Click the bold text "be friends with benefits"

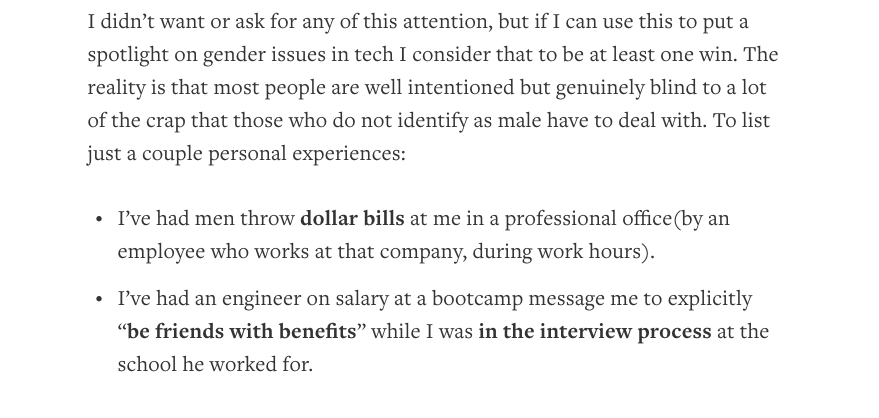click(x=241, y=331)
